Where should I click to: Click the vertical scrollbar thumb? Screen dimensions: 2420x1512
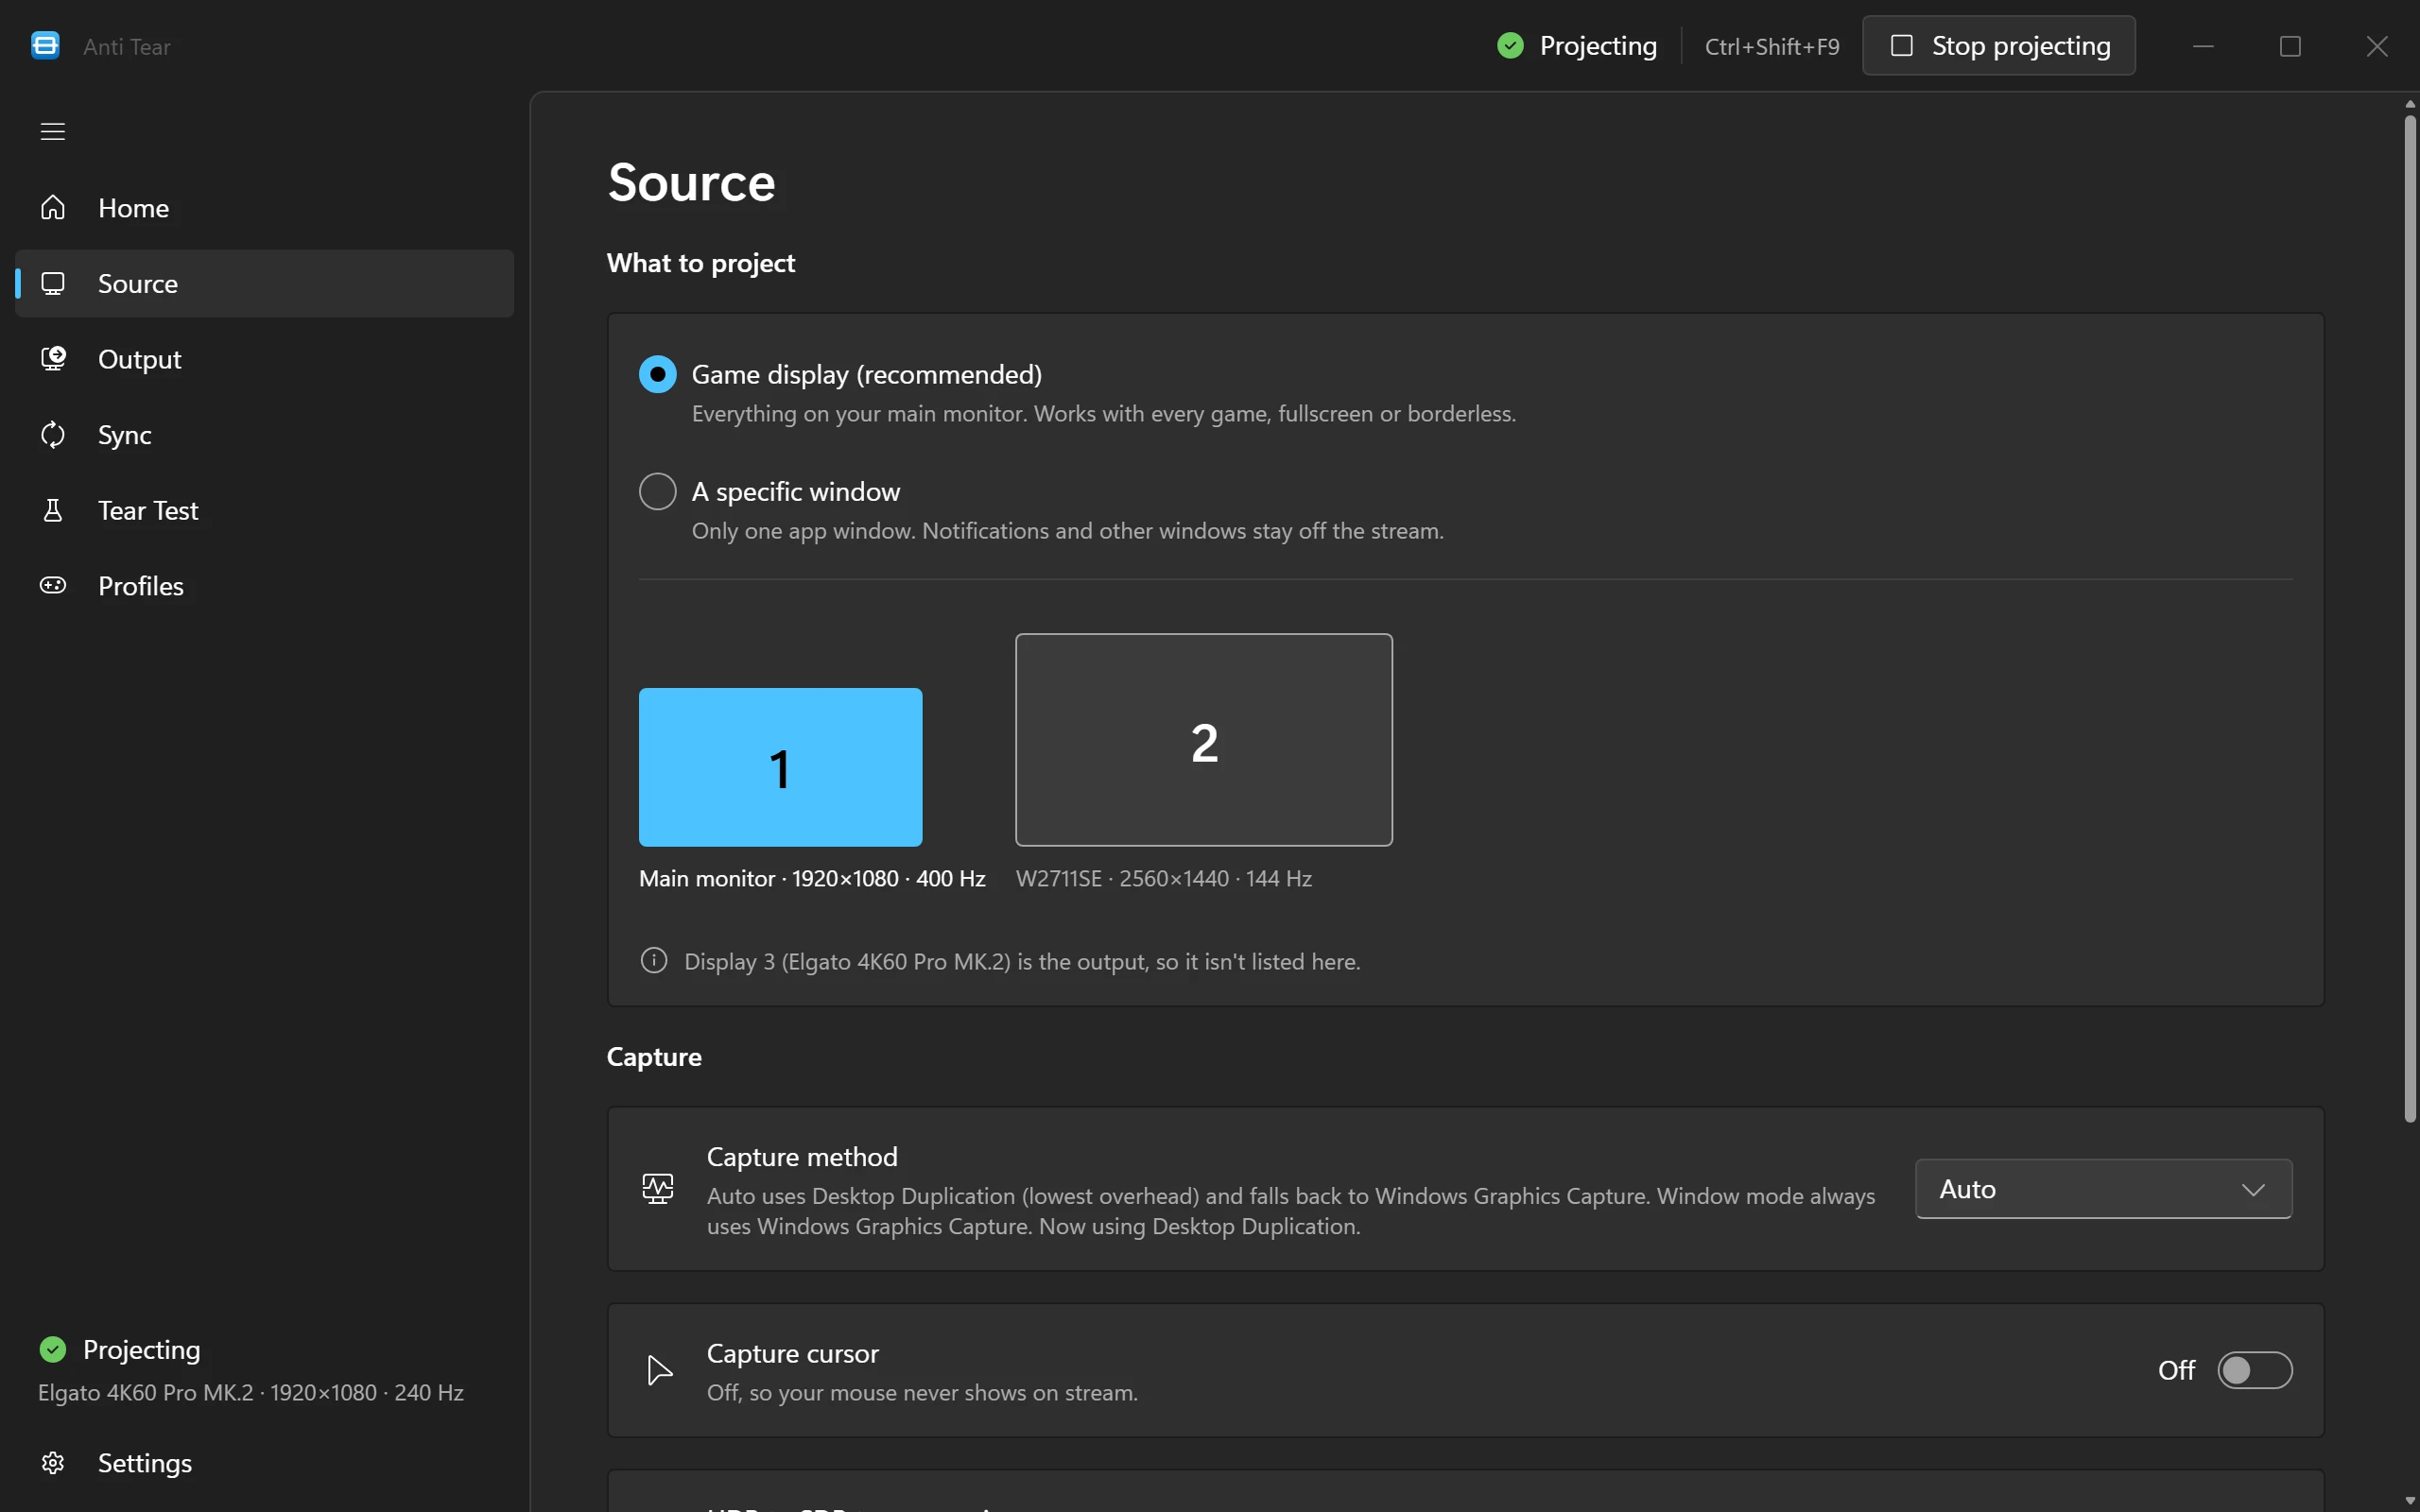pyautogui.click(x=2409, y=619)
